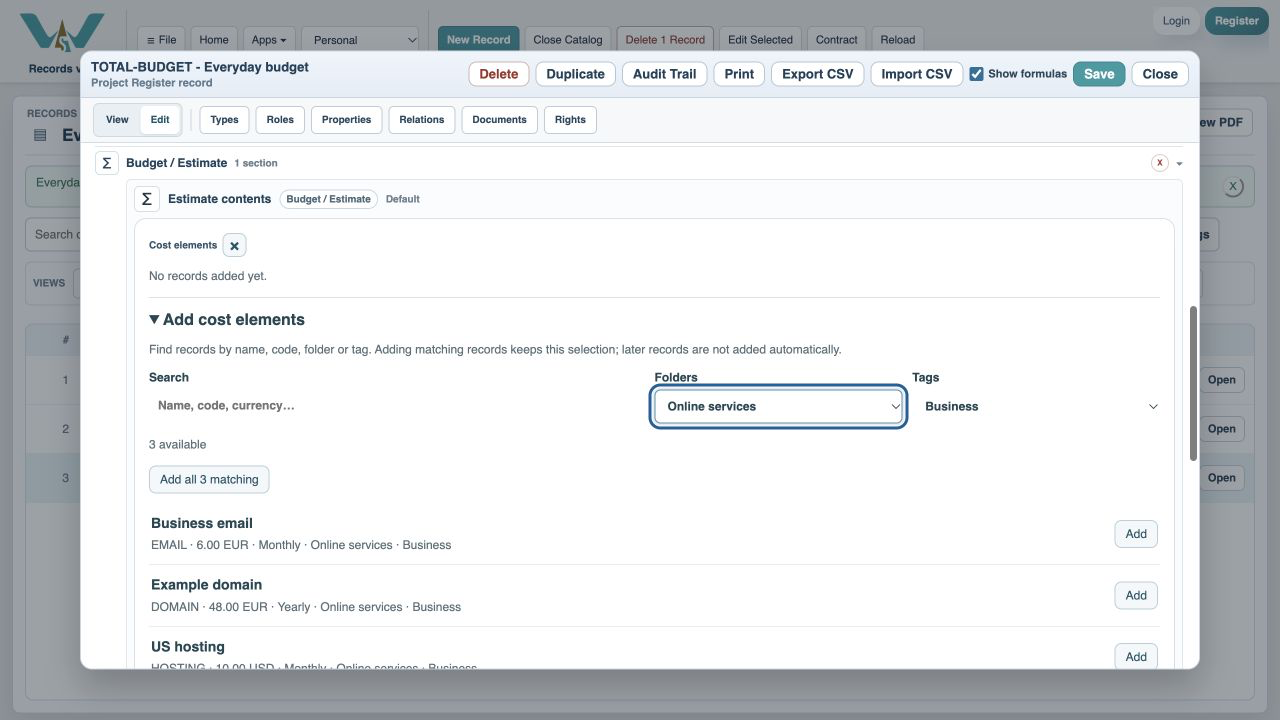The height and width of the screenshot is (720, 1280).
Task: Duplicate this record
Action: (x=575, y=74)
